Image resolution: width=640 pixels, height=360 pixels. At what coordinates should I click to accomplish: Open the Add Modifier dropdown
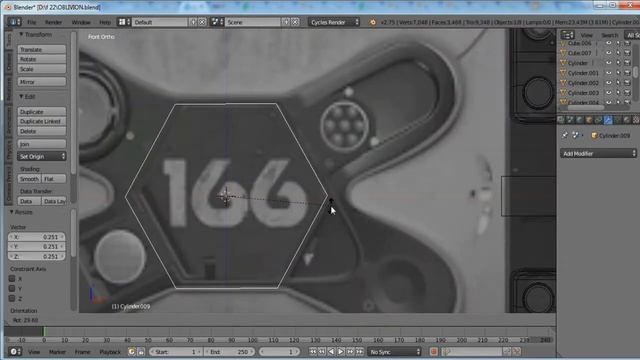[x=598, y=153]
